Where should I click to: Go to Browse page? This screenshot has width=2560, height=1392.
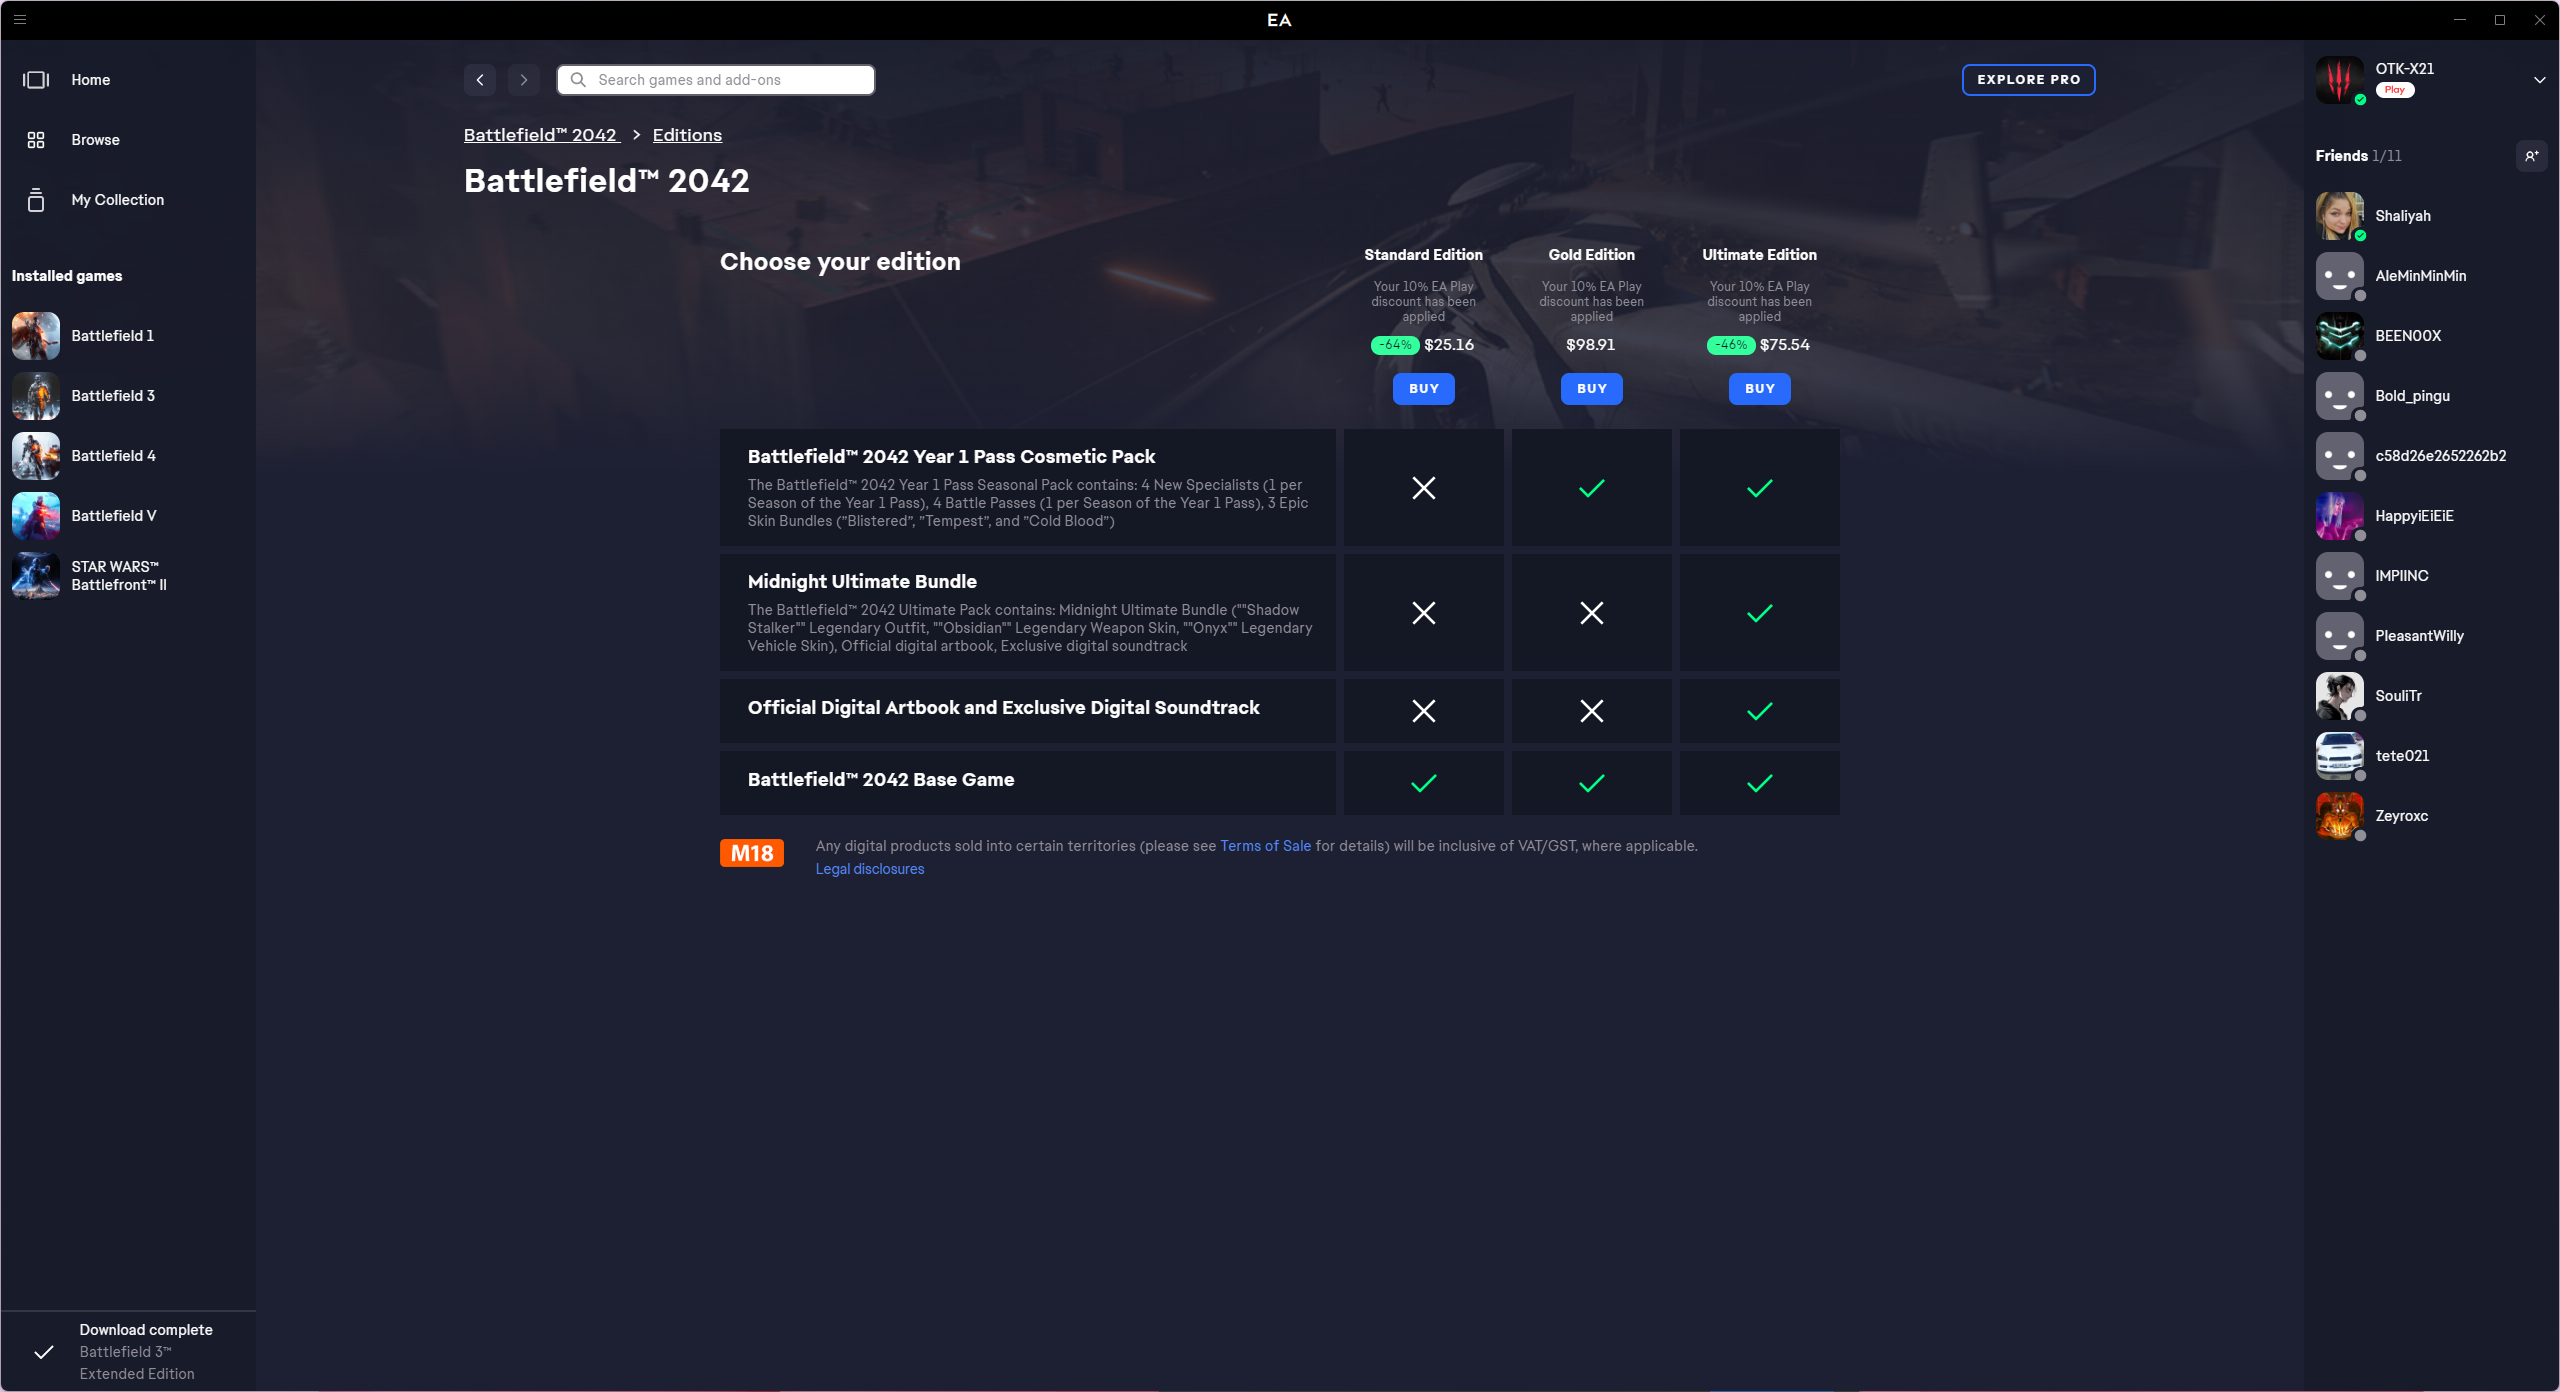95,140
